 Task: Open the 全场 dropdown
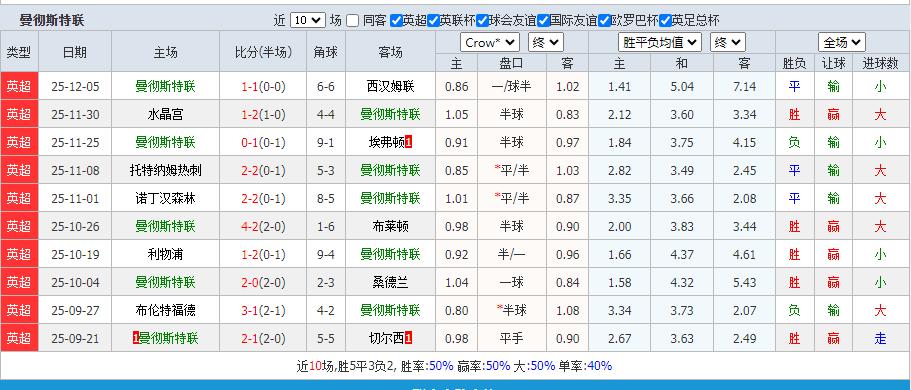[842, 42]
